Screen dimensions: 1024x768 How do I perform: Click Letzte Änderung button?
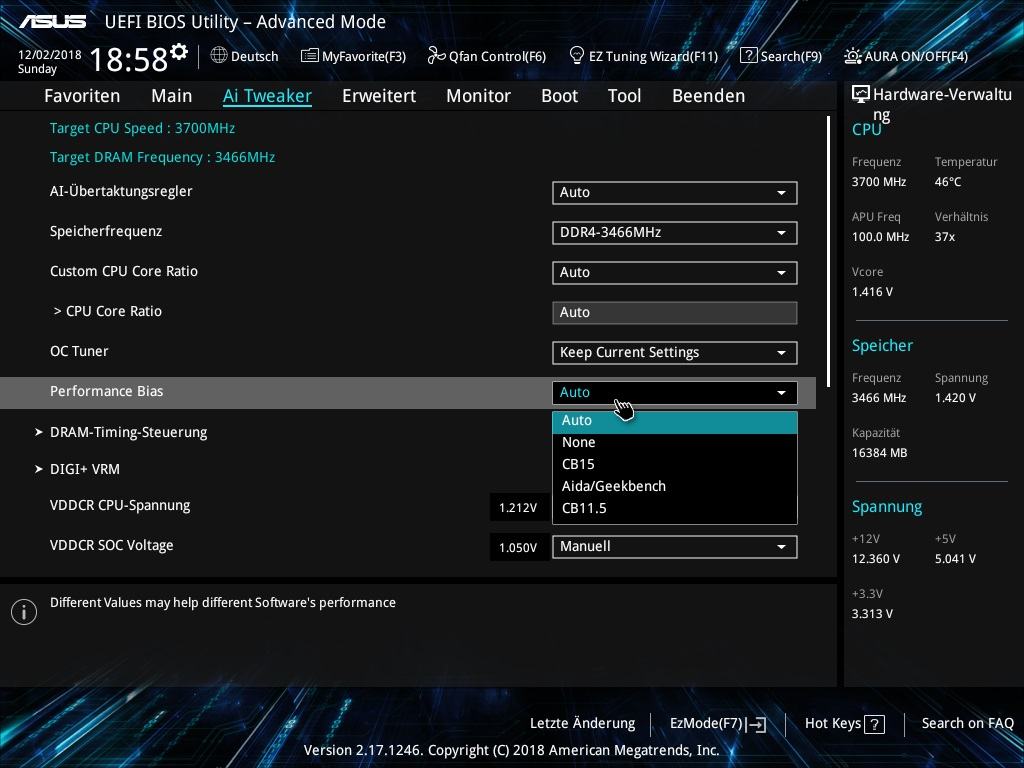(583, 724)
